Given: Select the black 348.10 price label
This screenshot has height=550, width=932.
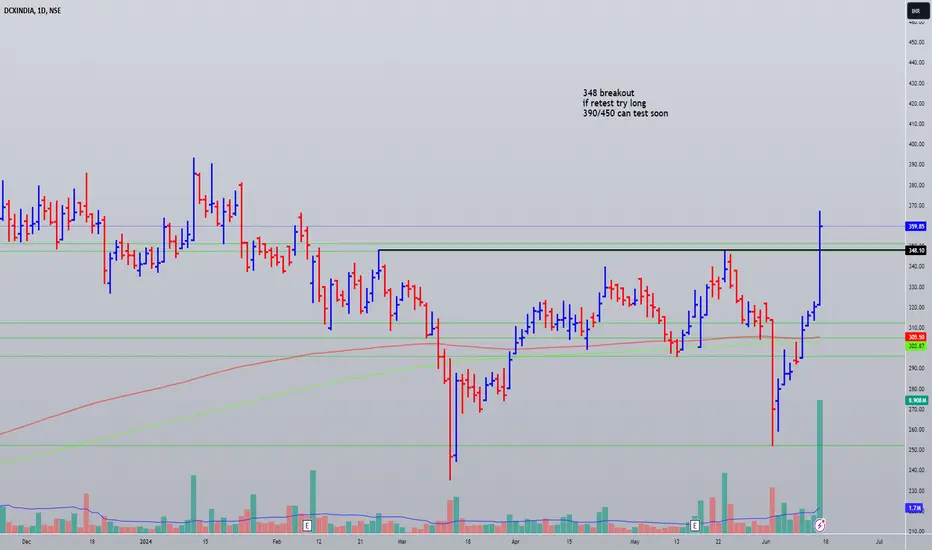Looking at the screenshot, I should [x=916, y=250].
